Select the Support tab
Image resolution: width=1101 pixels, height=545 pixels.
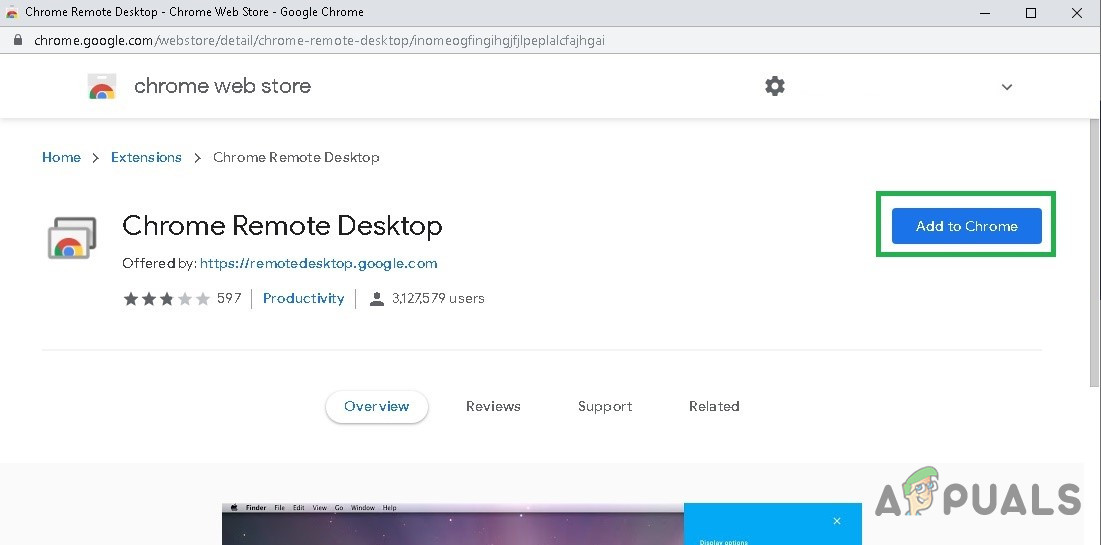point(605,406)
